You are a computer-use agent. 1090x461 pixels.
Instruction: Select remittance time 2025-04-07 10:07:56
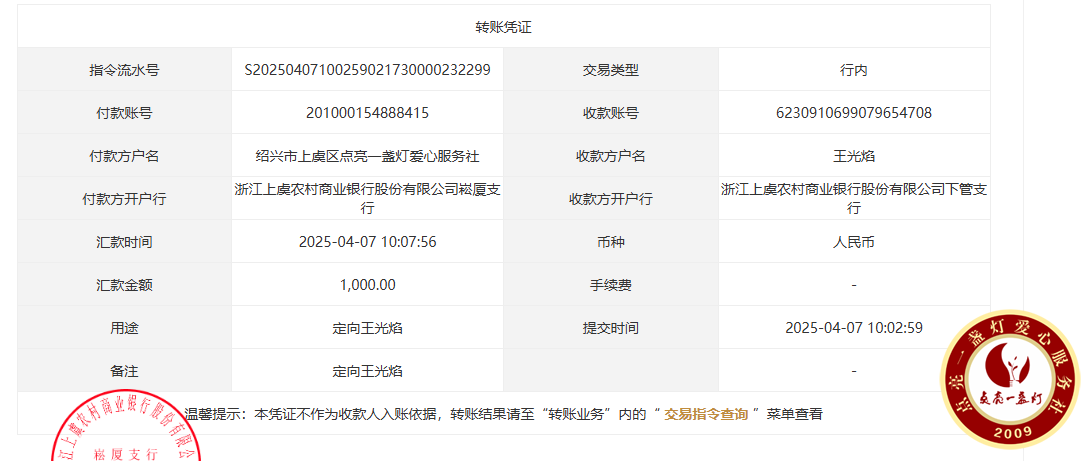coord(367,242)
